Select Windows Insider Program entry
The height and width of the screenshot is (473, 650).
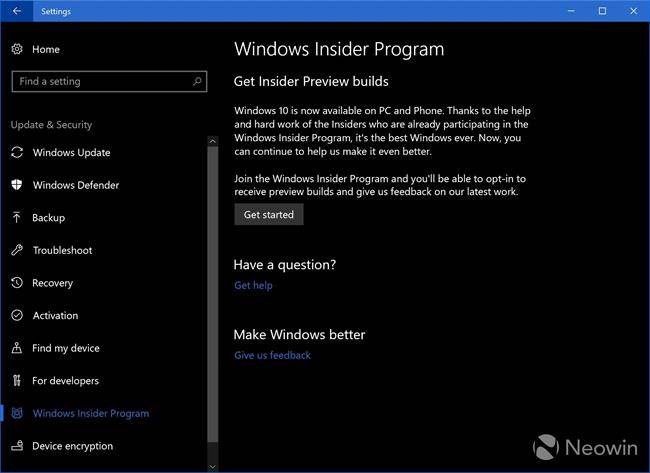pos(91,413)
